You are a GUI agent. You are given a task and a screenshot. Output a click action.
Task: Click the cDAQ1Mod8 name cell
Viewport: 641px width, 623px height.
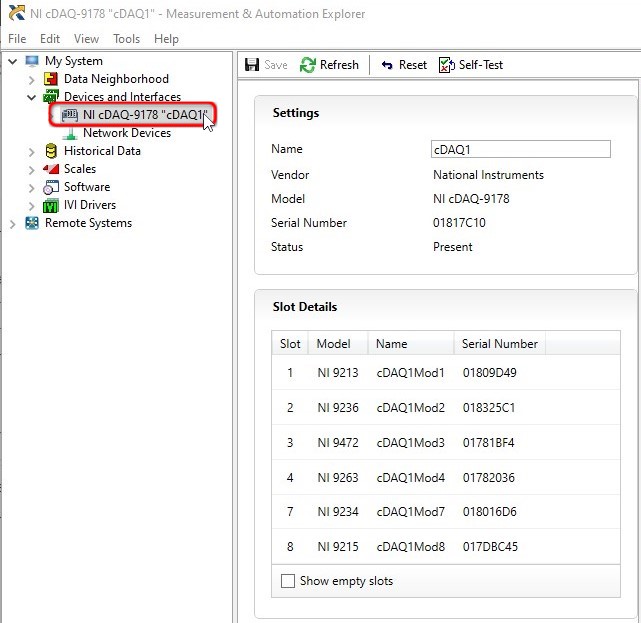[410, 547]
